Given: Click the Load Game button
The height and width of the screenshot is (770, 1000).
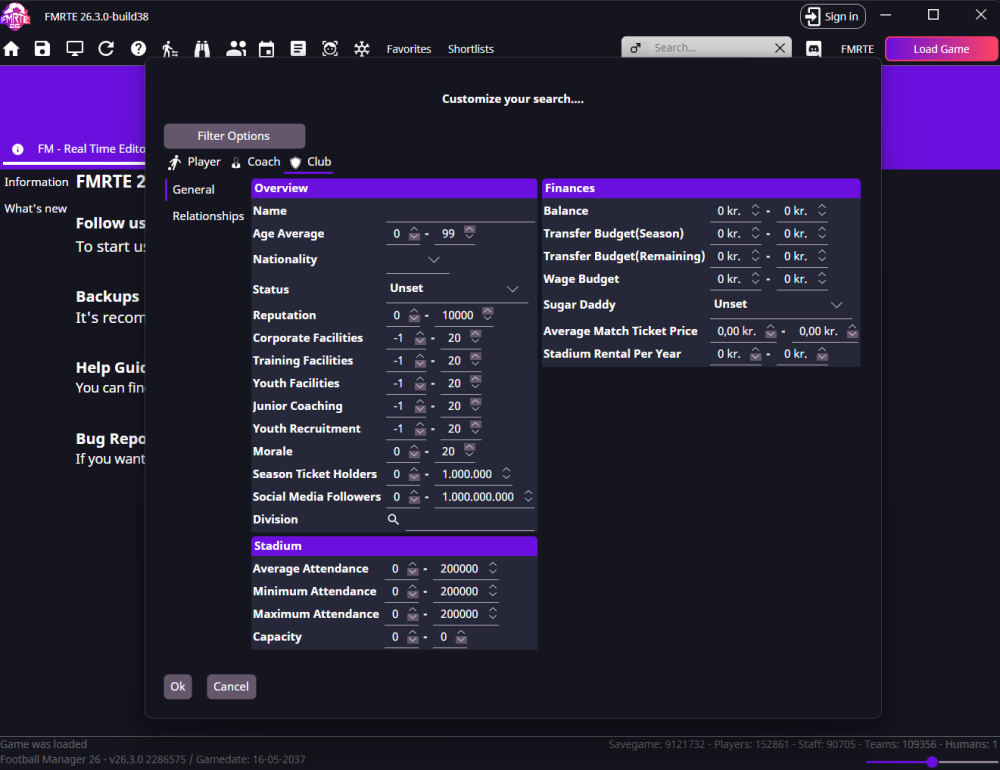Looking at the screenshot, I should 941,49.
